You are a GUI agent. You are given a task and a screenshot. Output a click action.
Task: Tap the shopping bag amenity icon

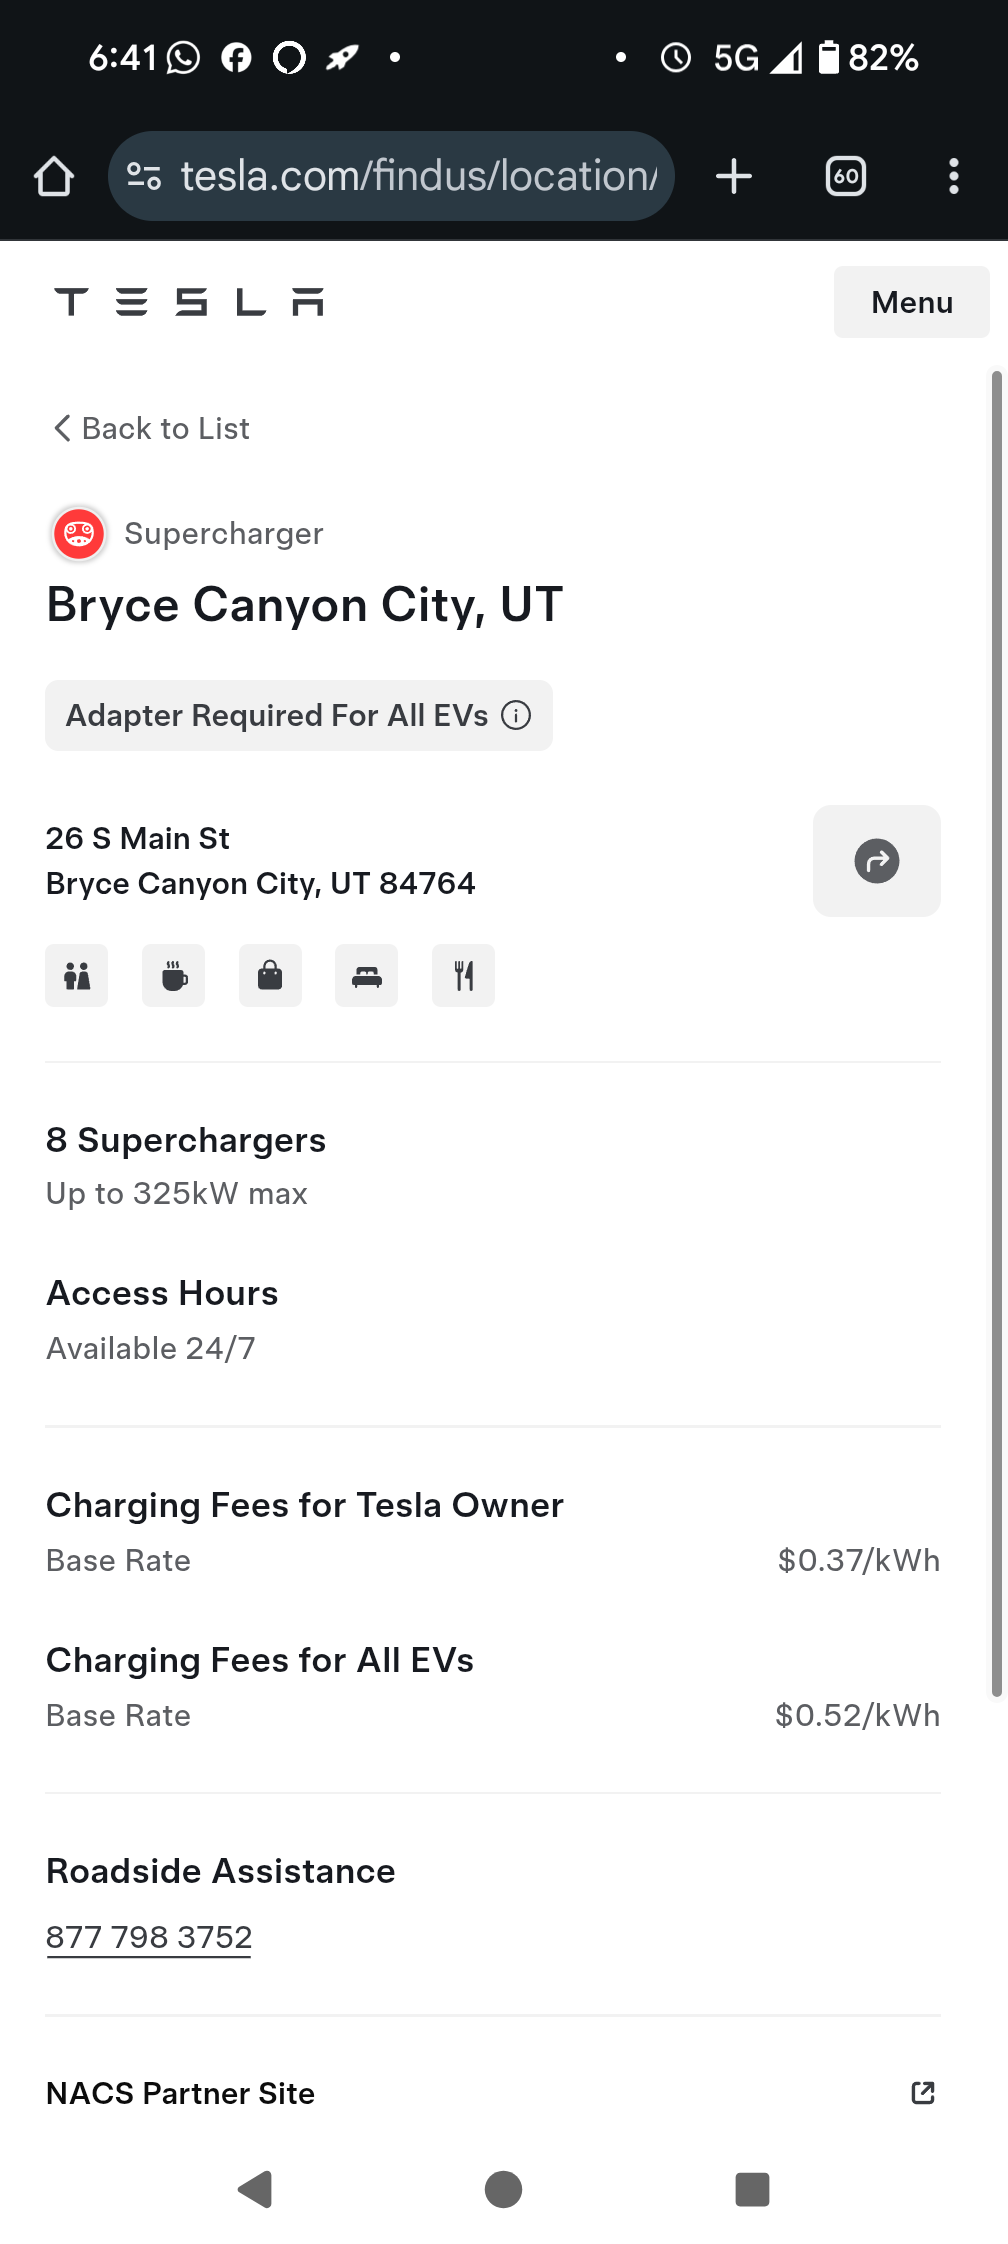270,975
